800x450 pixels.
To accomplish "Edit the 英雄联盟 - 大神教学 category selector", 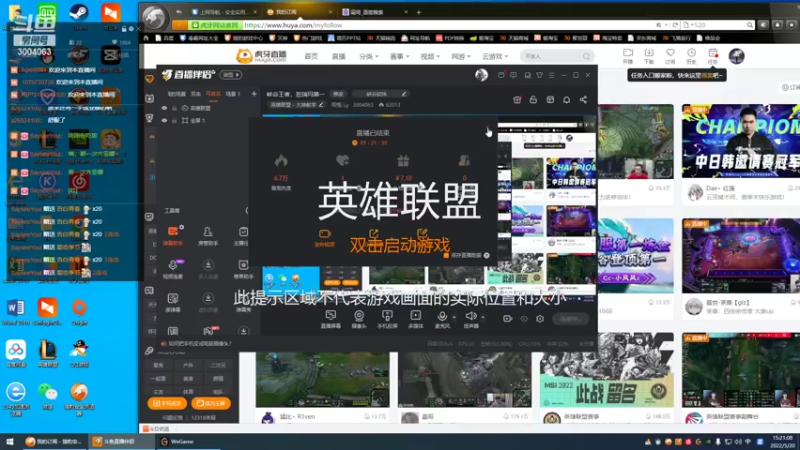I will (296, 105).
